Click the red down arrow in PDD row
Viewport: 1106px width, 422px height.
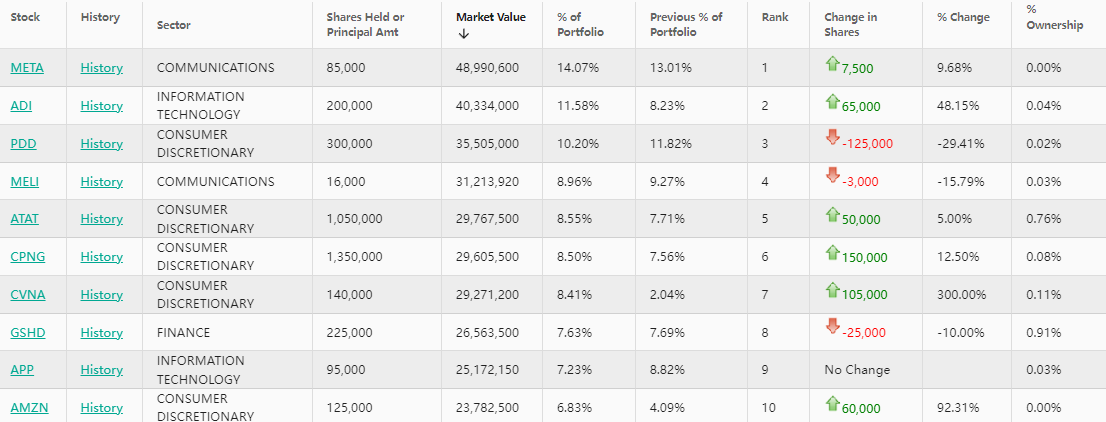pos(832,137)
